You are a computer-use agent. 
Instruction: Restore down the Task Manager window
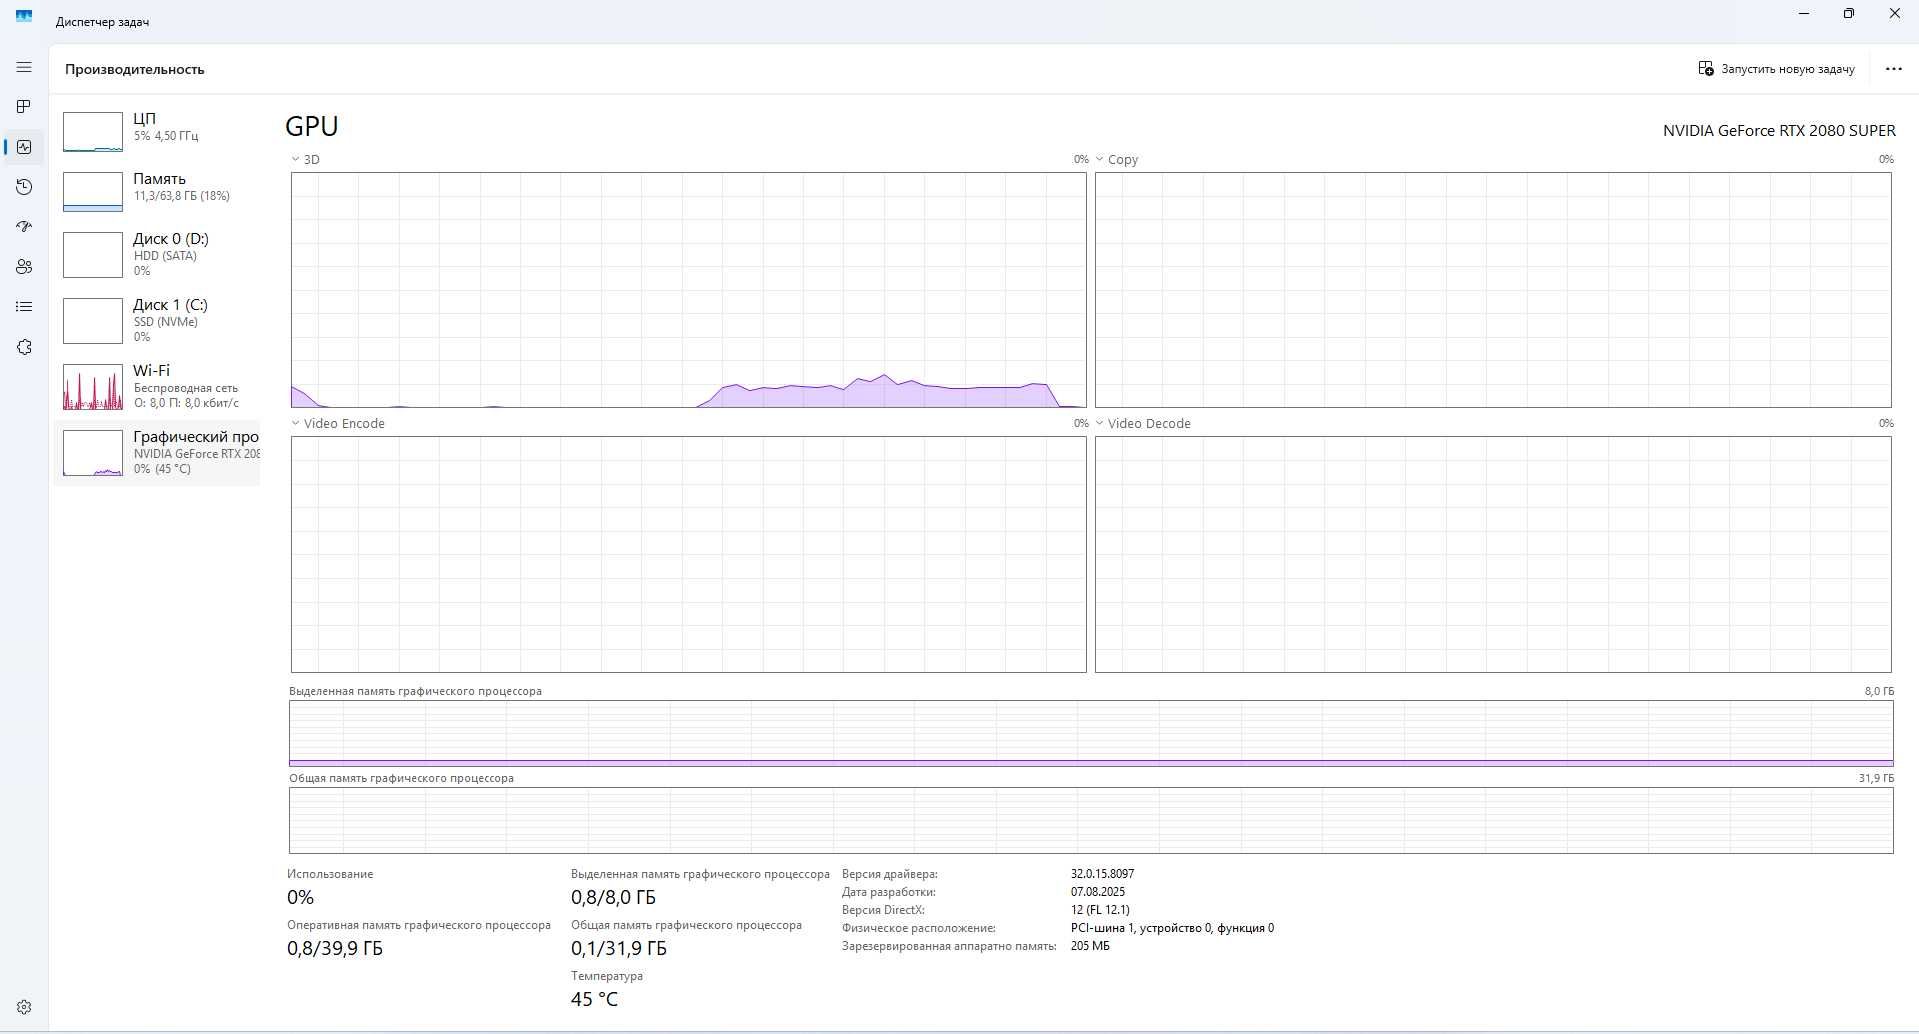point(1849,14)
